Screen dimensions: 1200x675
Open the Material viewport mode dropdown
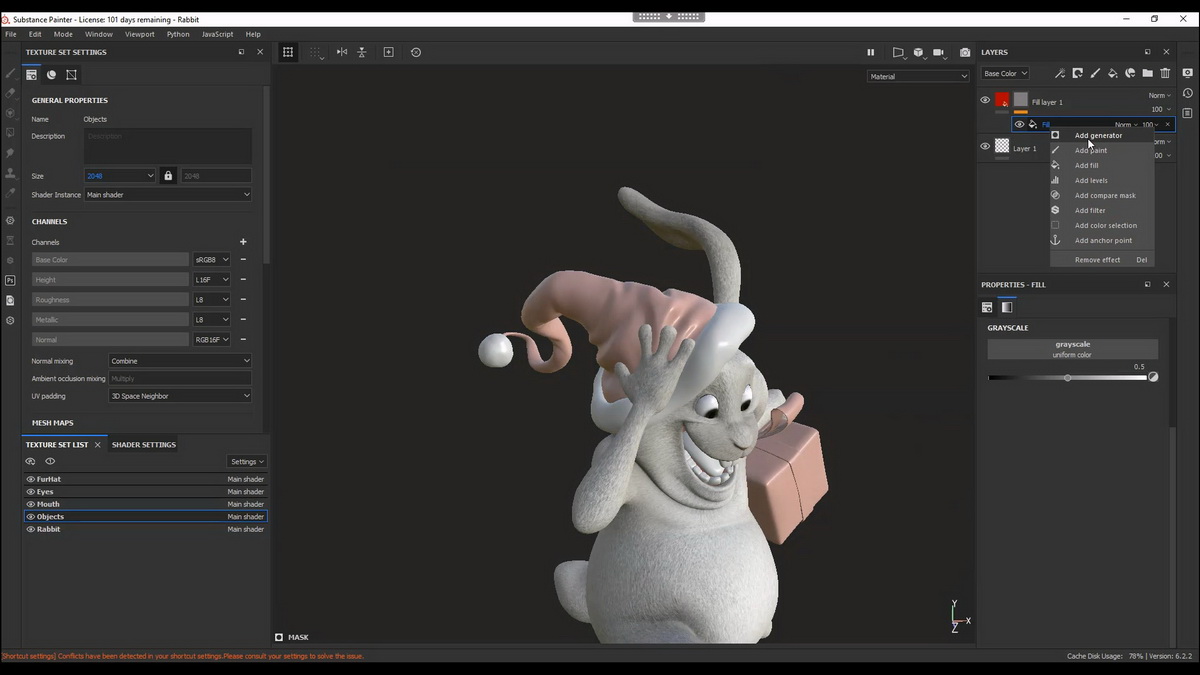[x=918, y=76]
